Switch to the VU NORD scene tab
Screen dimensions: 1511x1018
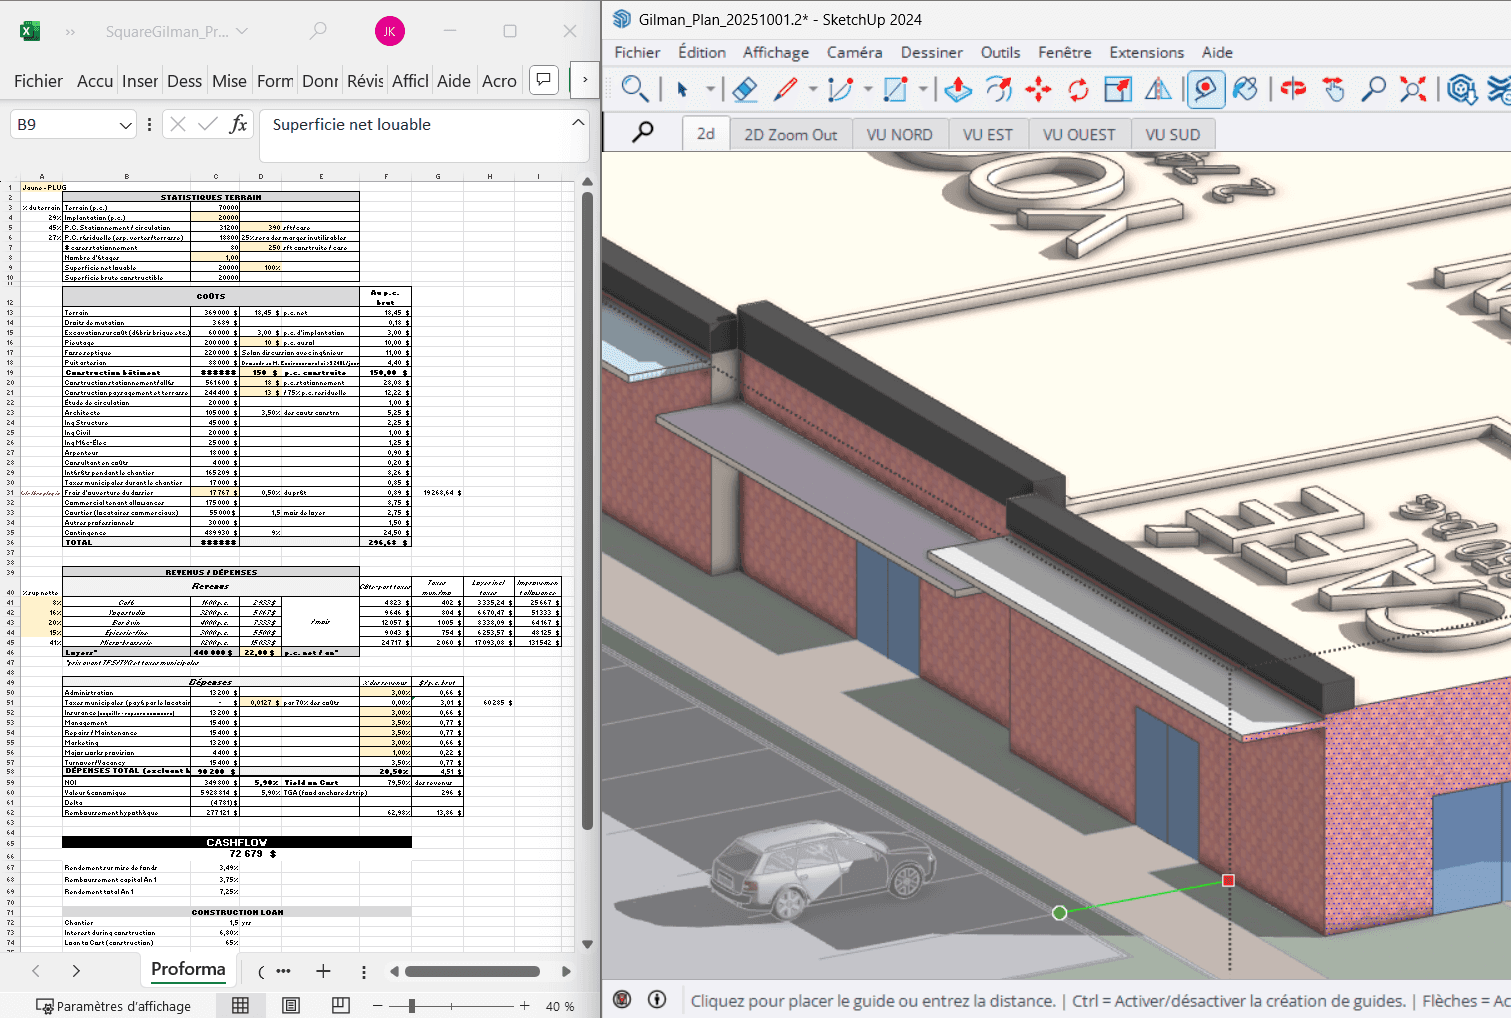[x=899, y=134]
